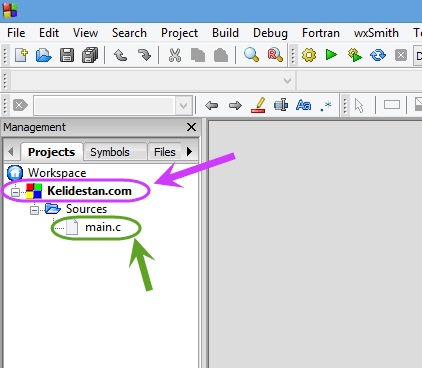Image resolution: width=422 pixels, height=368 pixels.
Task: Toggle the highlight marker pen icon
Action: [258, 105]
